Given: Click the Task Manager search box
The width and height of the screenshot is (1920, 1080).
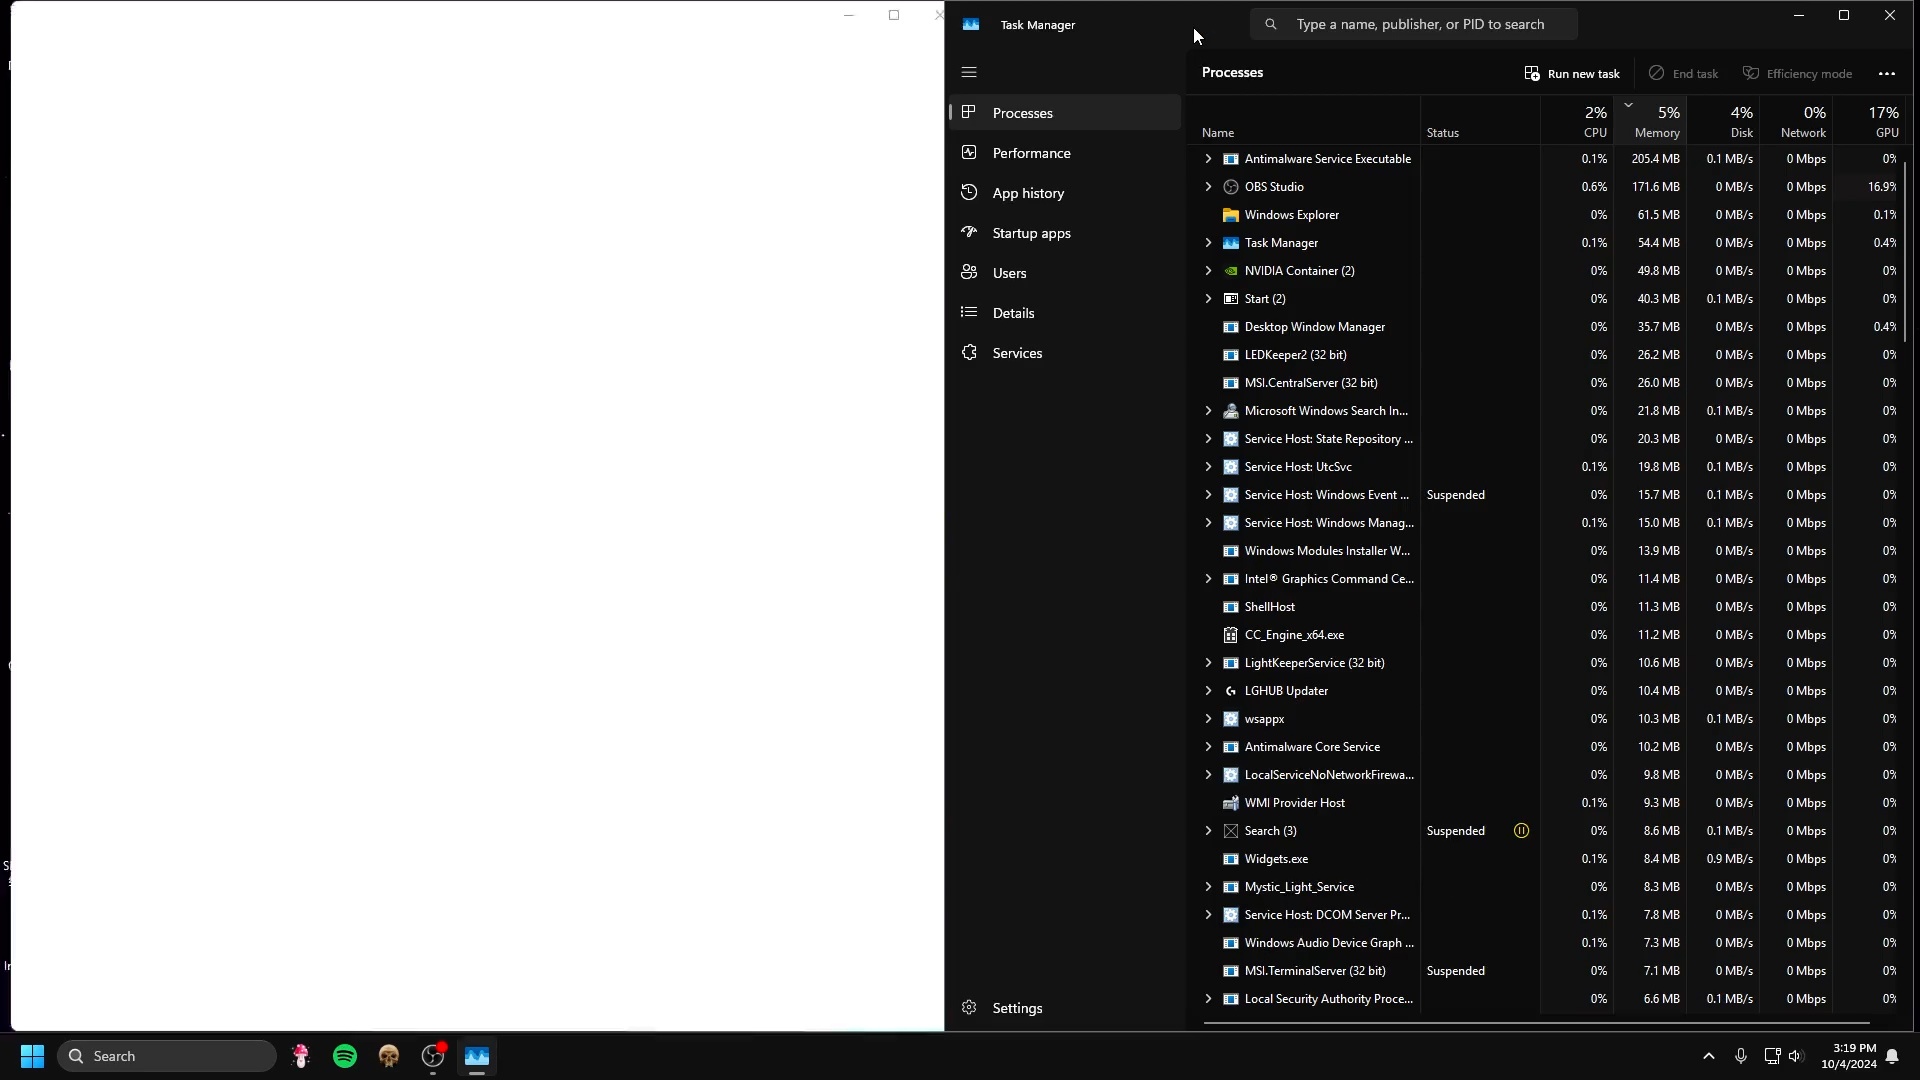Looking at the screenshot, I should (1413, 24).
